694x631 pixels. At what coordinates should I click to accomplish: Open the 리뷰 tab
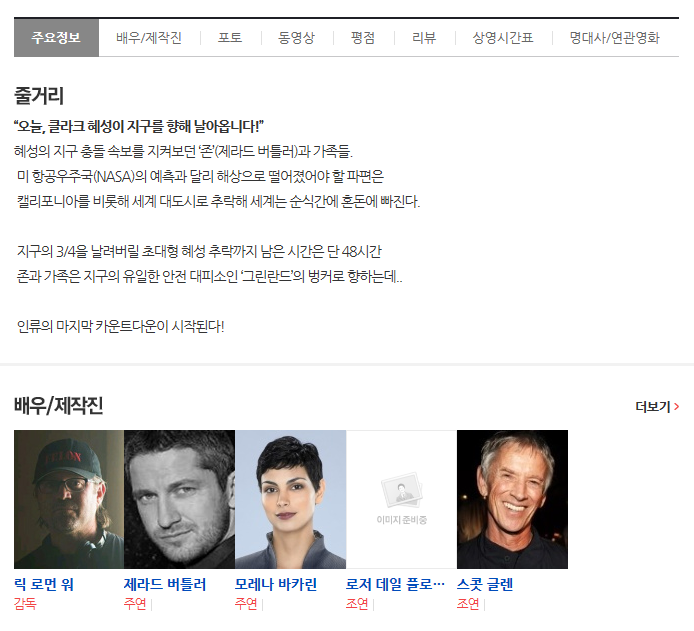click(424, 38)
